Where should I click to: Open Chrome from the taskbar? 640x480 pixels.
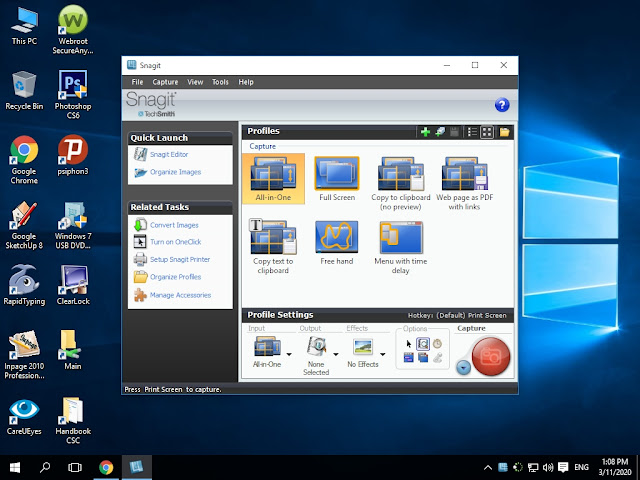[x=106, y=467]
